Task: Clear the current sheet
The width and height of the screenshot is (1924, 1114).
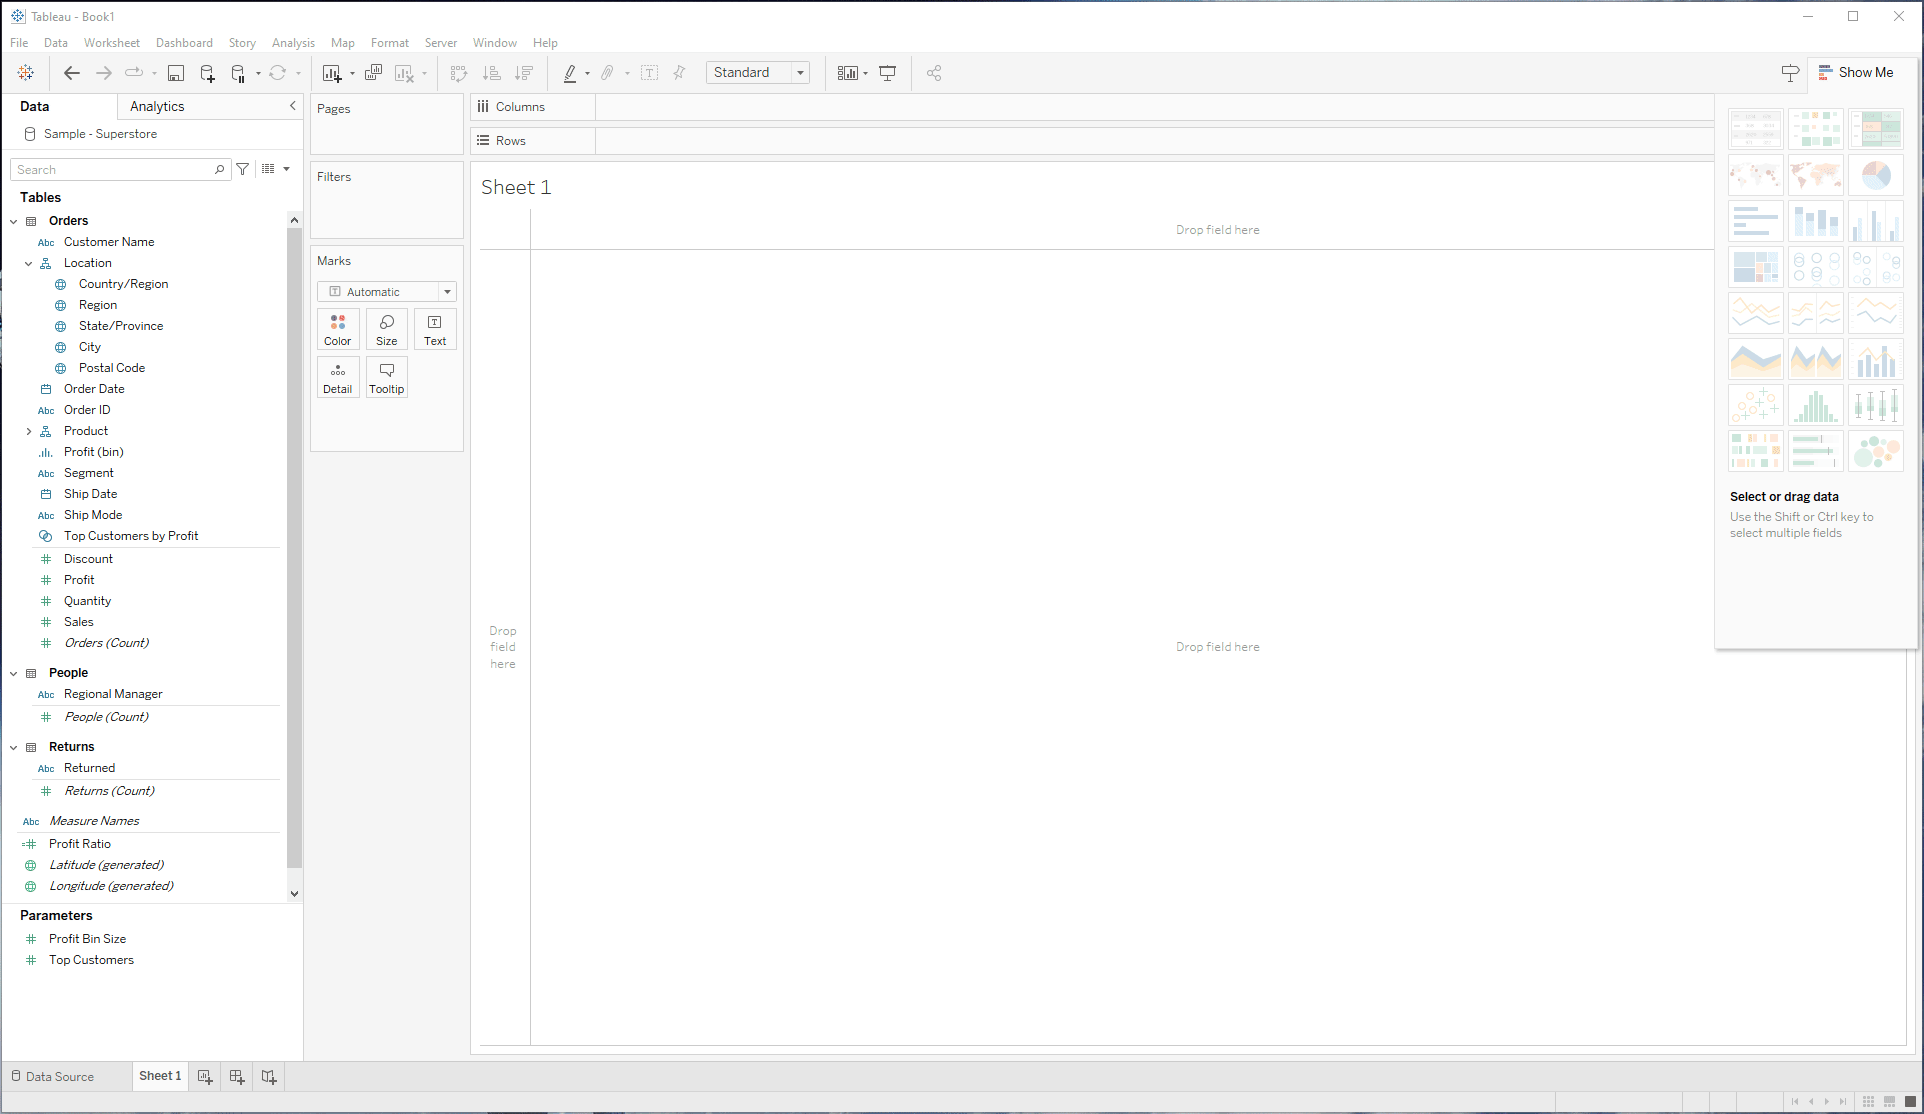Action: [x=404, y=72]
